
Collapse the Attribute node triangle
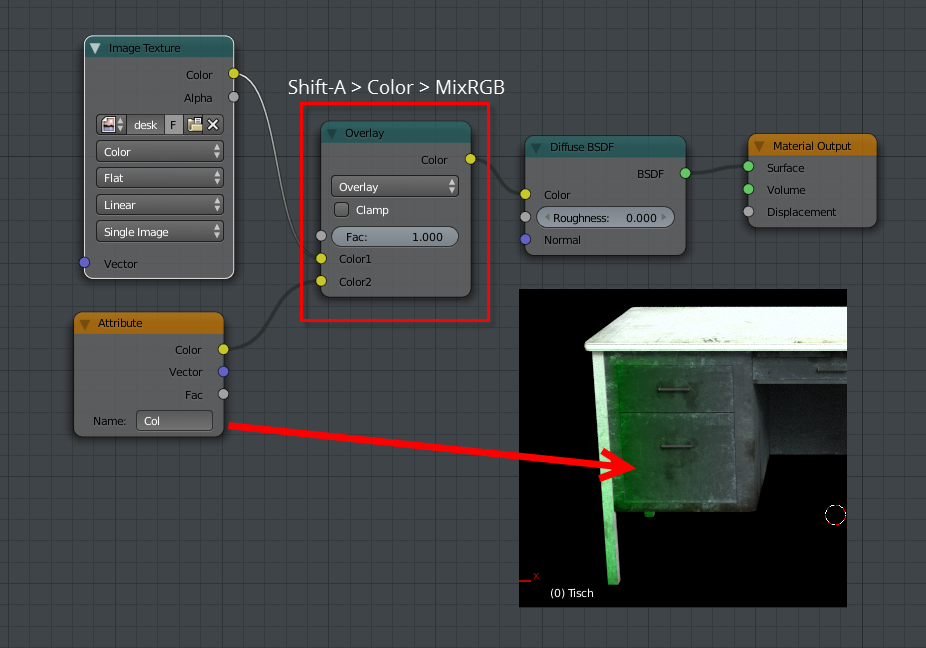(x=84, y=324)
